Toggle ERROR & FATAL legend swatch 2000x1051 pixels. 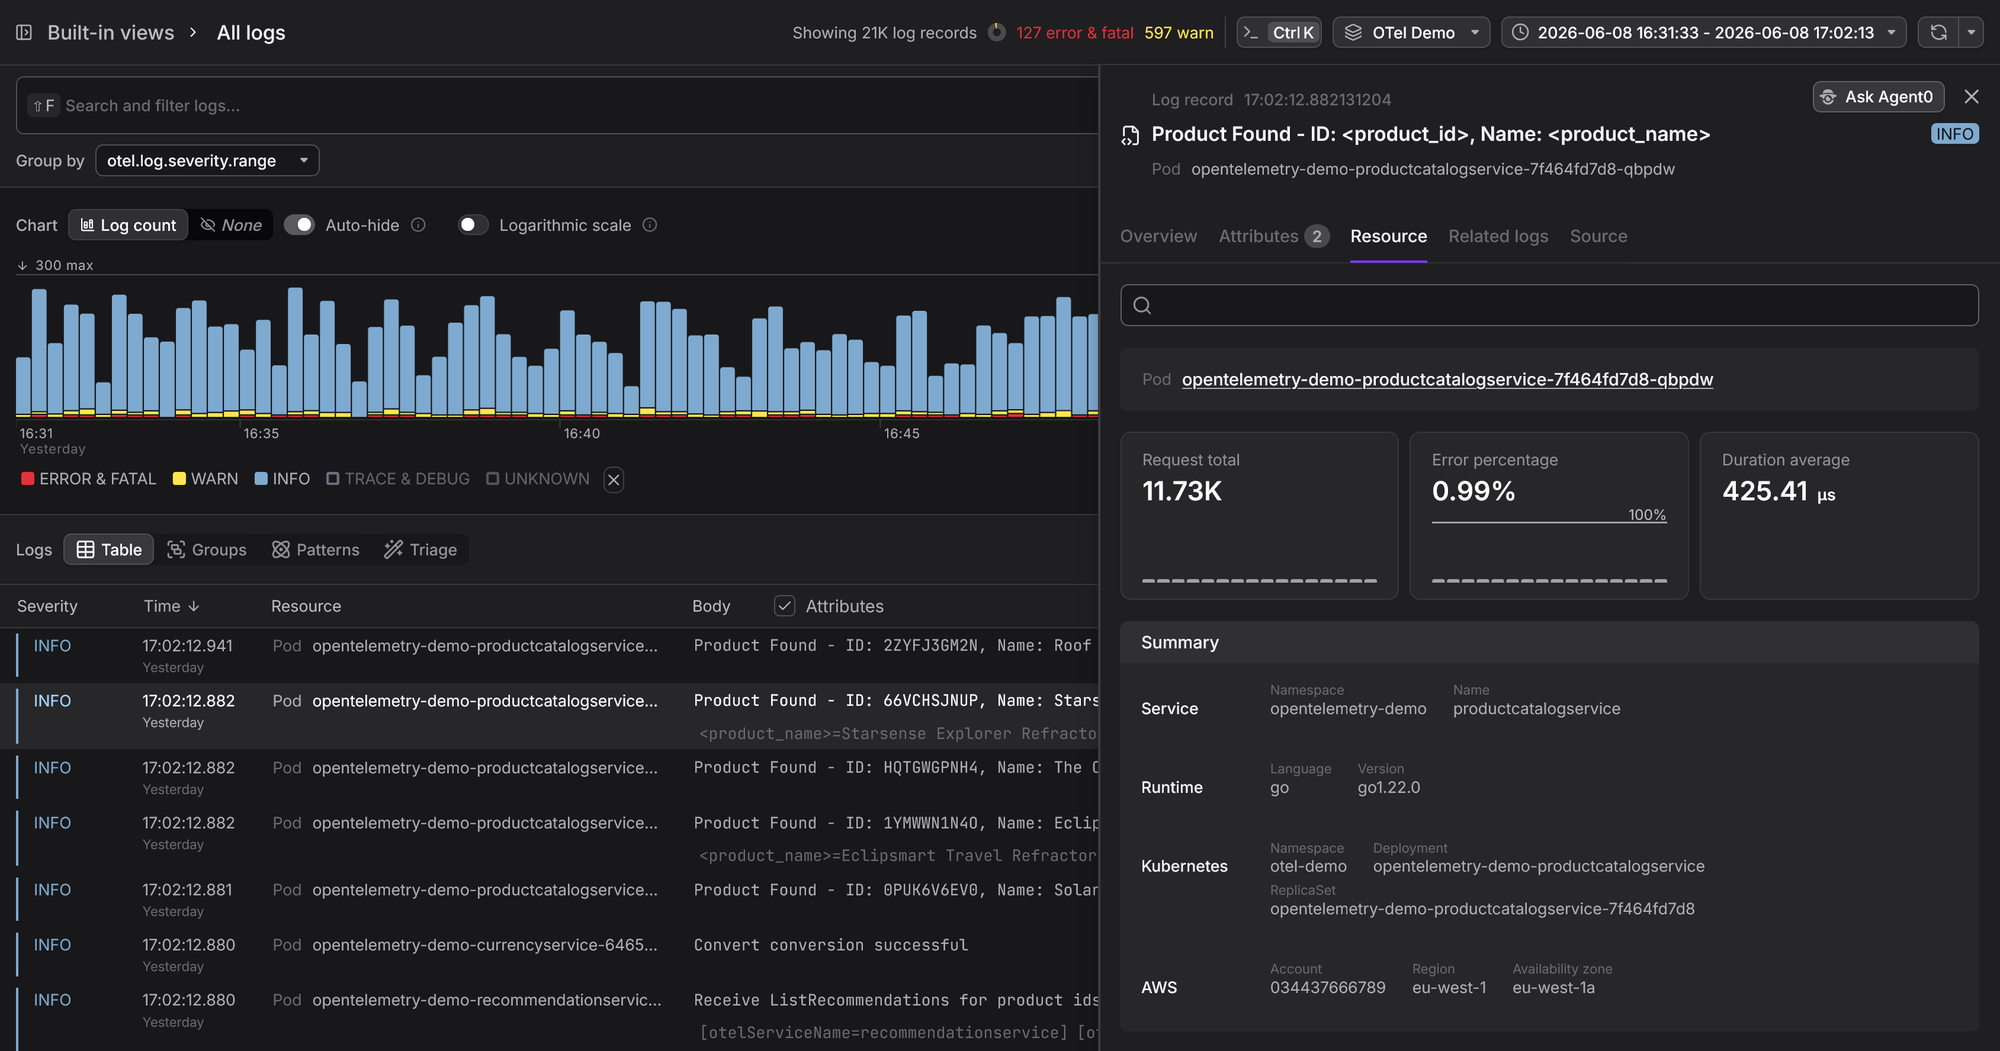[x=28, y=479]
